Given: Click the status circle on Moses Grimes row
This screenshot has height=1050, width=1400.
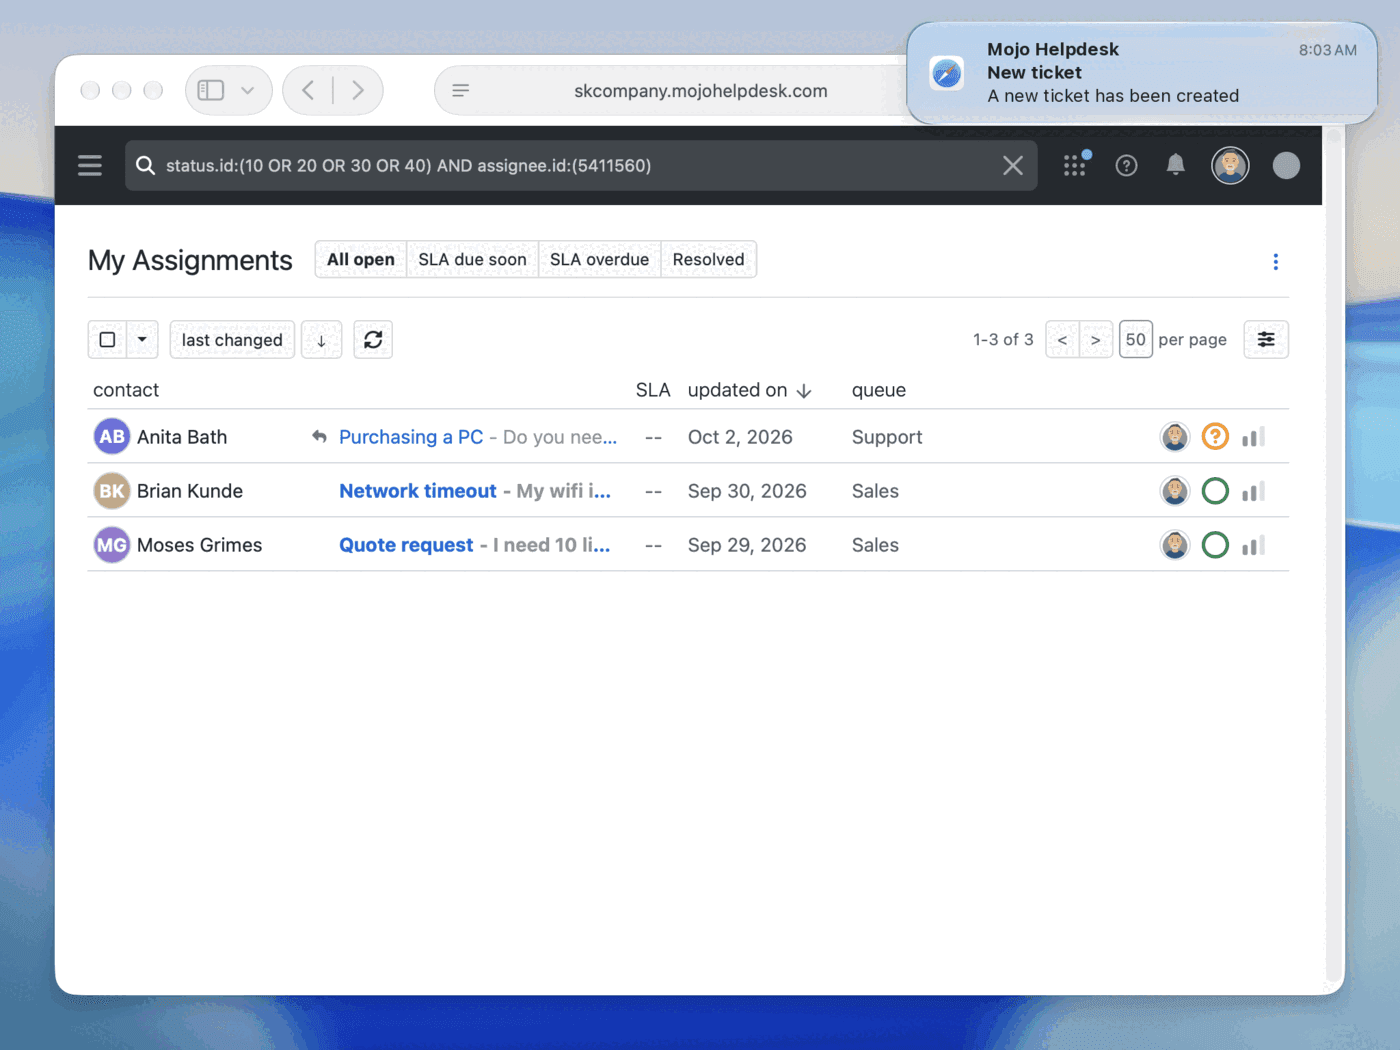Looking at the screenshot, I should pyautogui.click(x=1215, y=545).
